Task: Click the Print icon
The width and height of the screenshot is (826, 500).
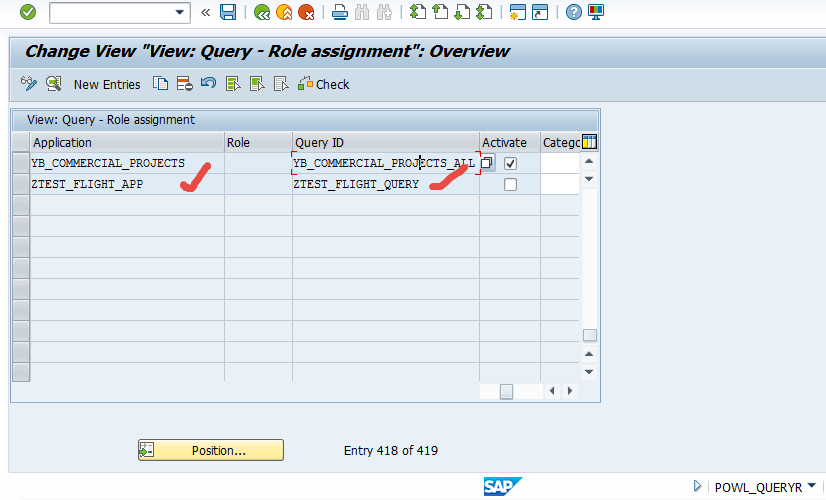Action: (x=340, y=12)
